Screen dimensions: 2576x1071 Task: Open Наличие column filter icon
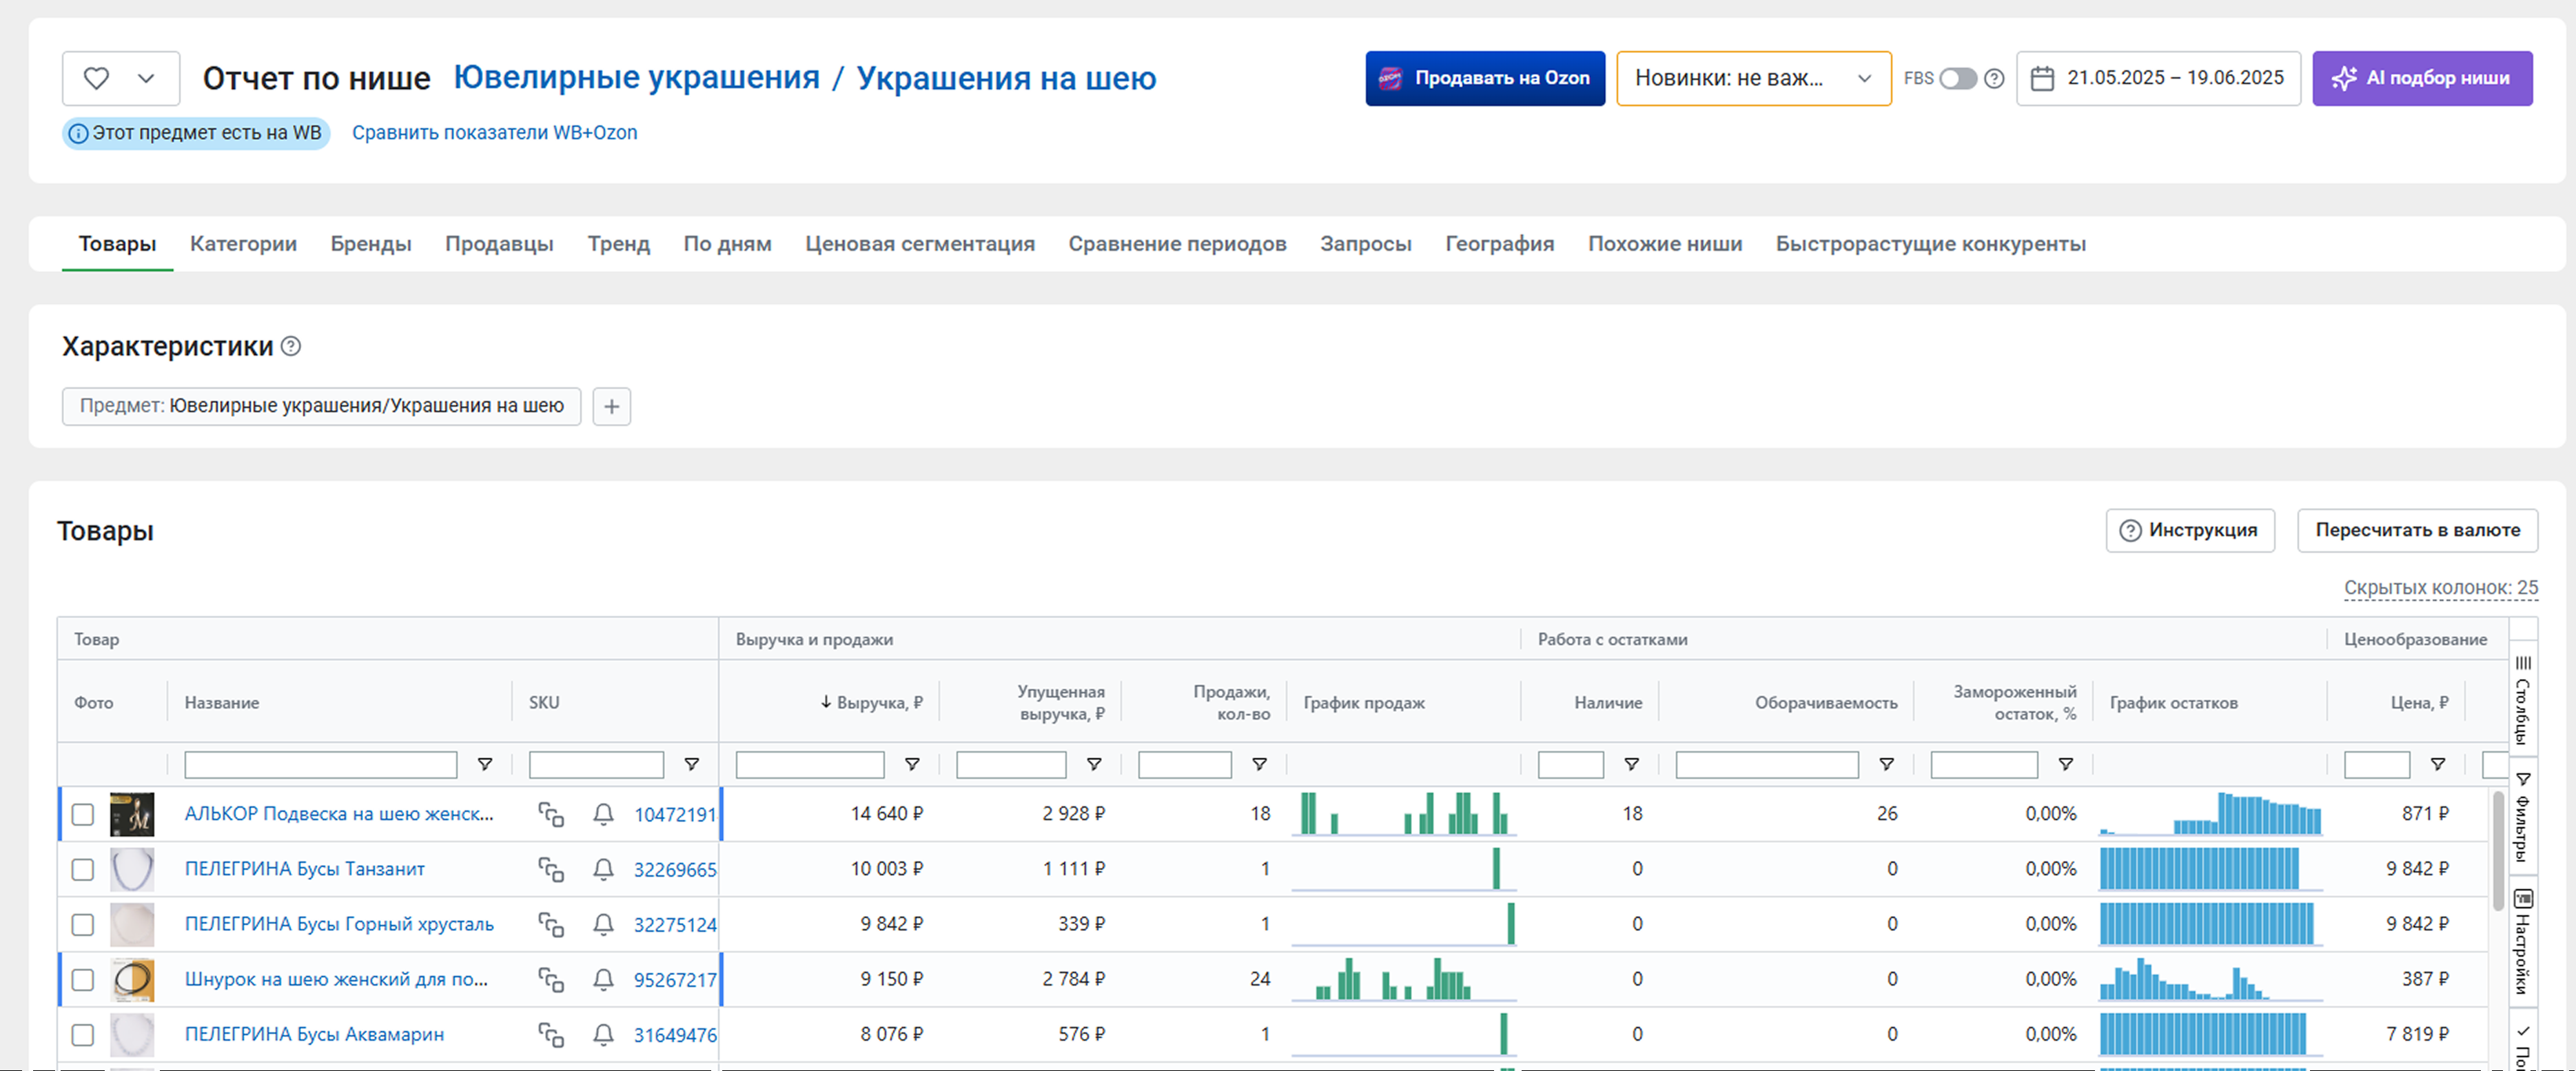pos(1631,764)
